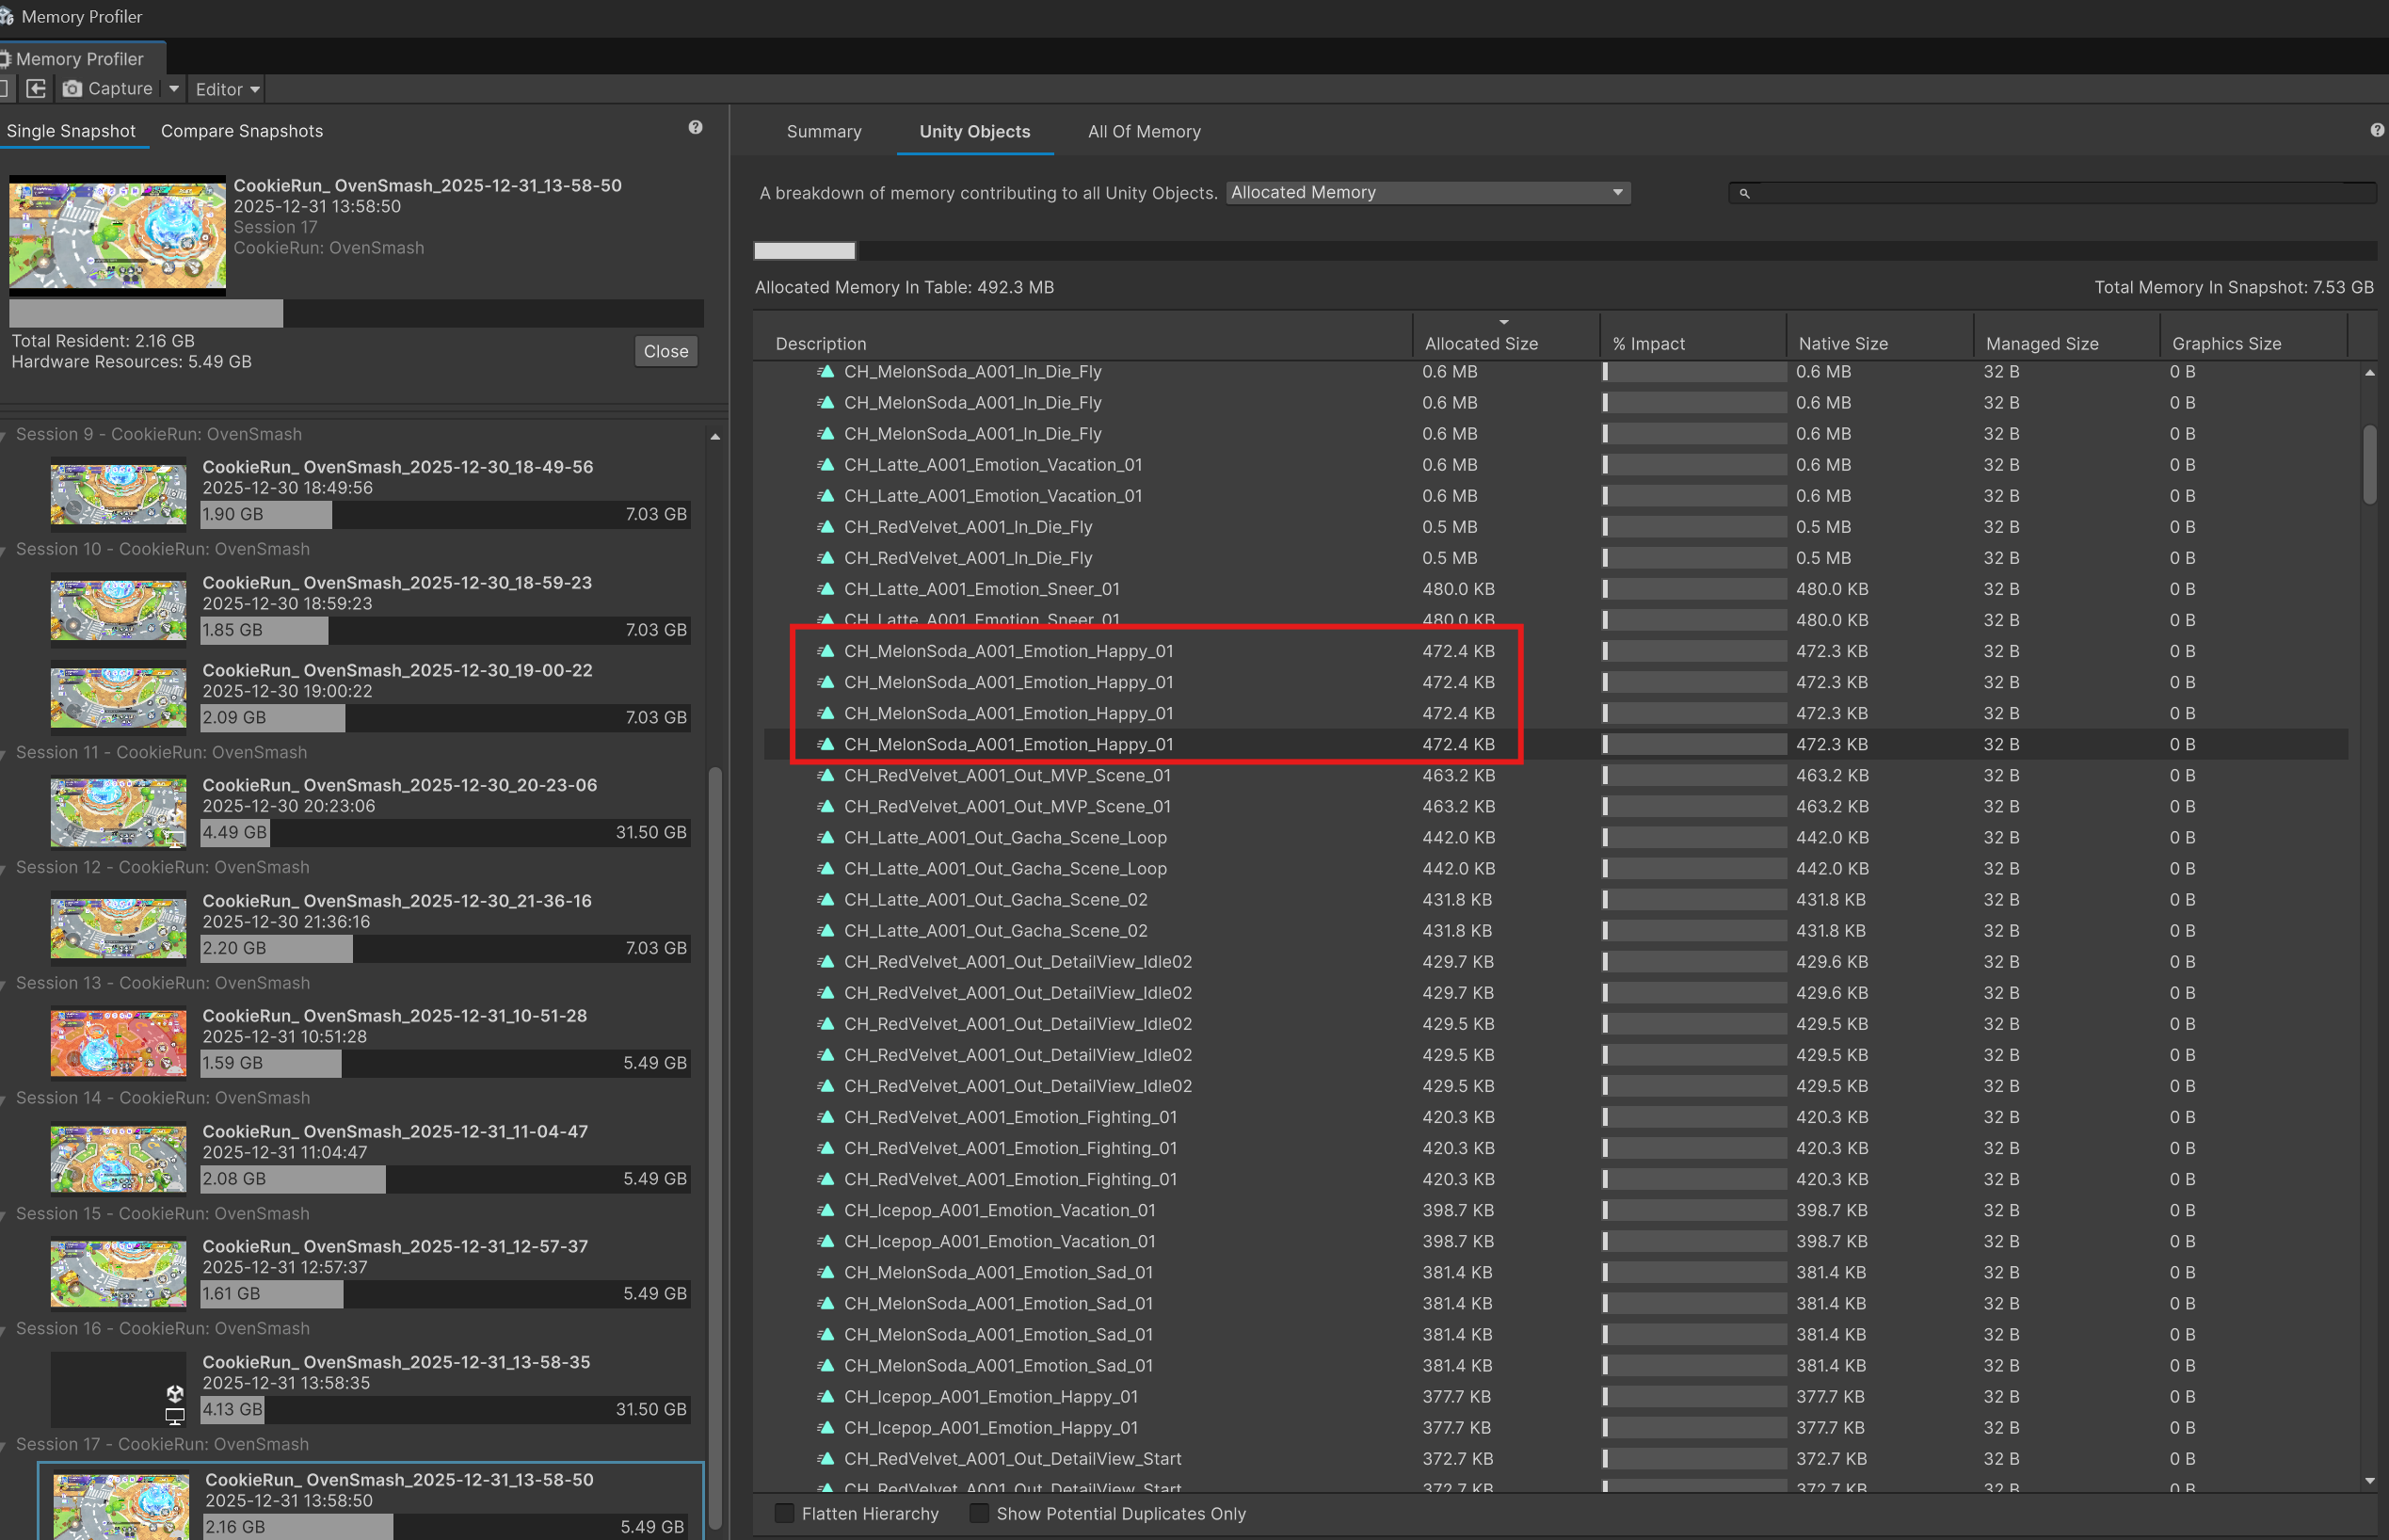The width and height of the screenshot is (2389, 1540).
Task: Collapse Session 15 group
Action: click(5, 1215)
